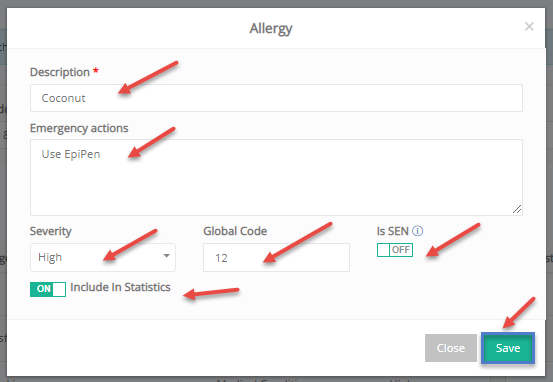Viewport: 553px width, 382px height.
Task: Dismiss the Allergy dialog using X icon
Action: pyautogui.click(x=529, y=26)
